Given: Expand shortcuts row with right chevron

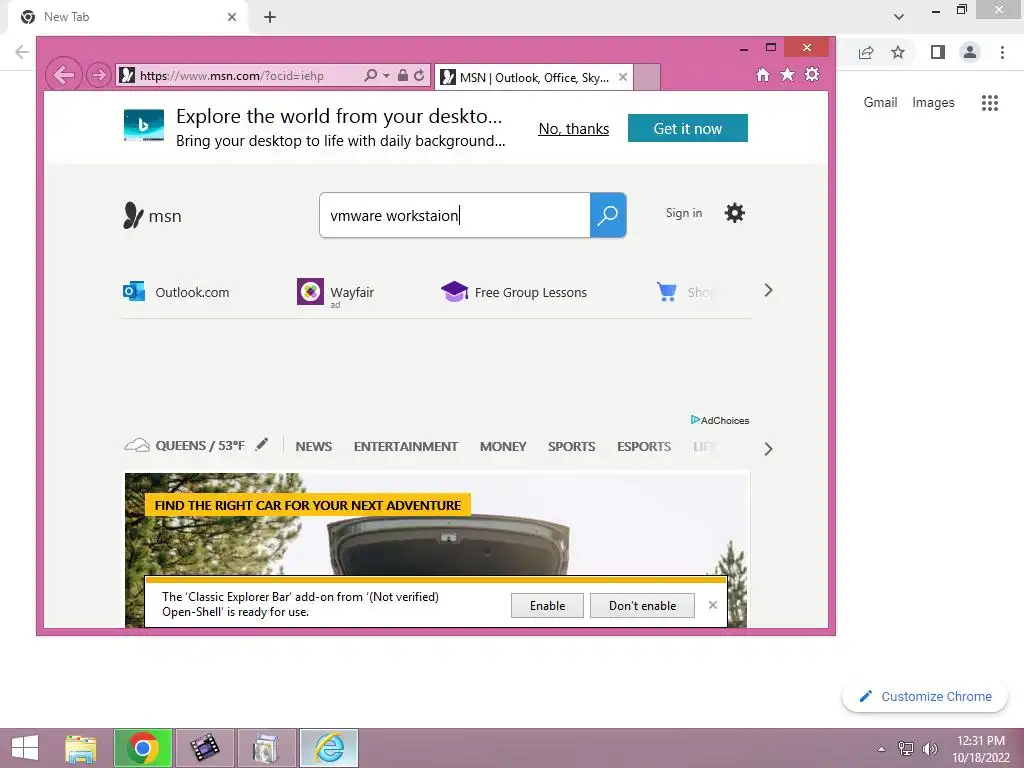Looking at the screenshot, I should coord(769,291).
